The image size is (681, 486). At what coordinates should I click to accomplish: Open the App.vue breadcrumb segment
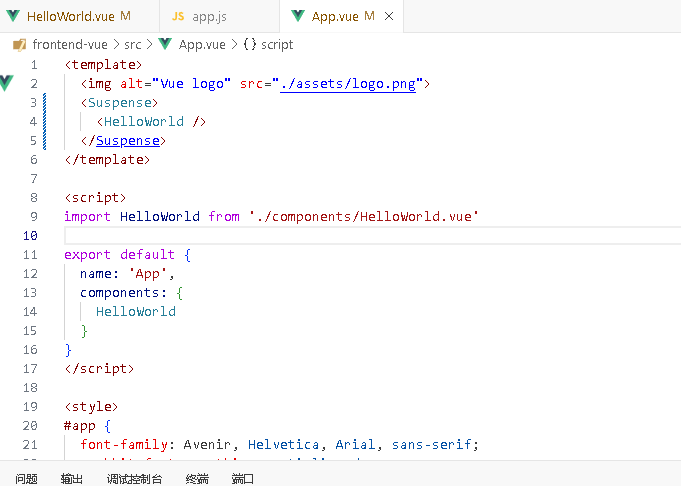tap(202, 44)
